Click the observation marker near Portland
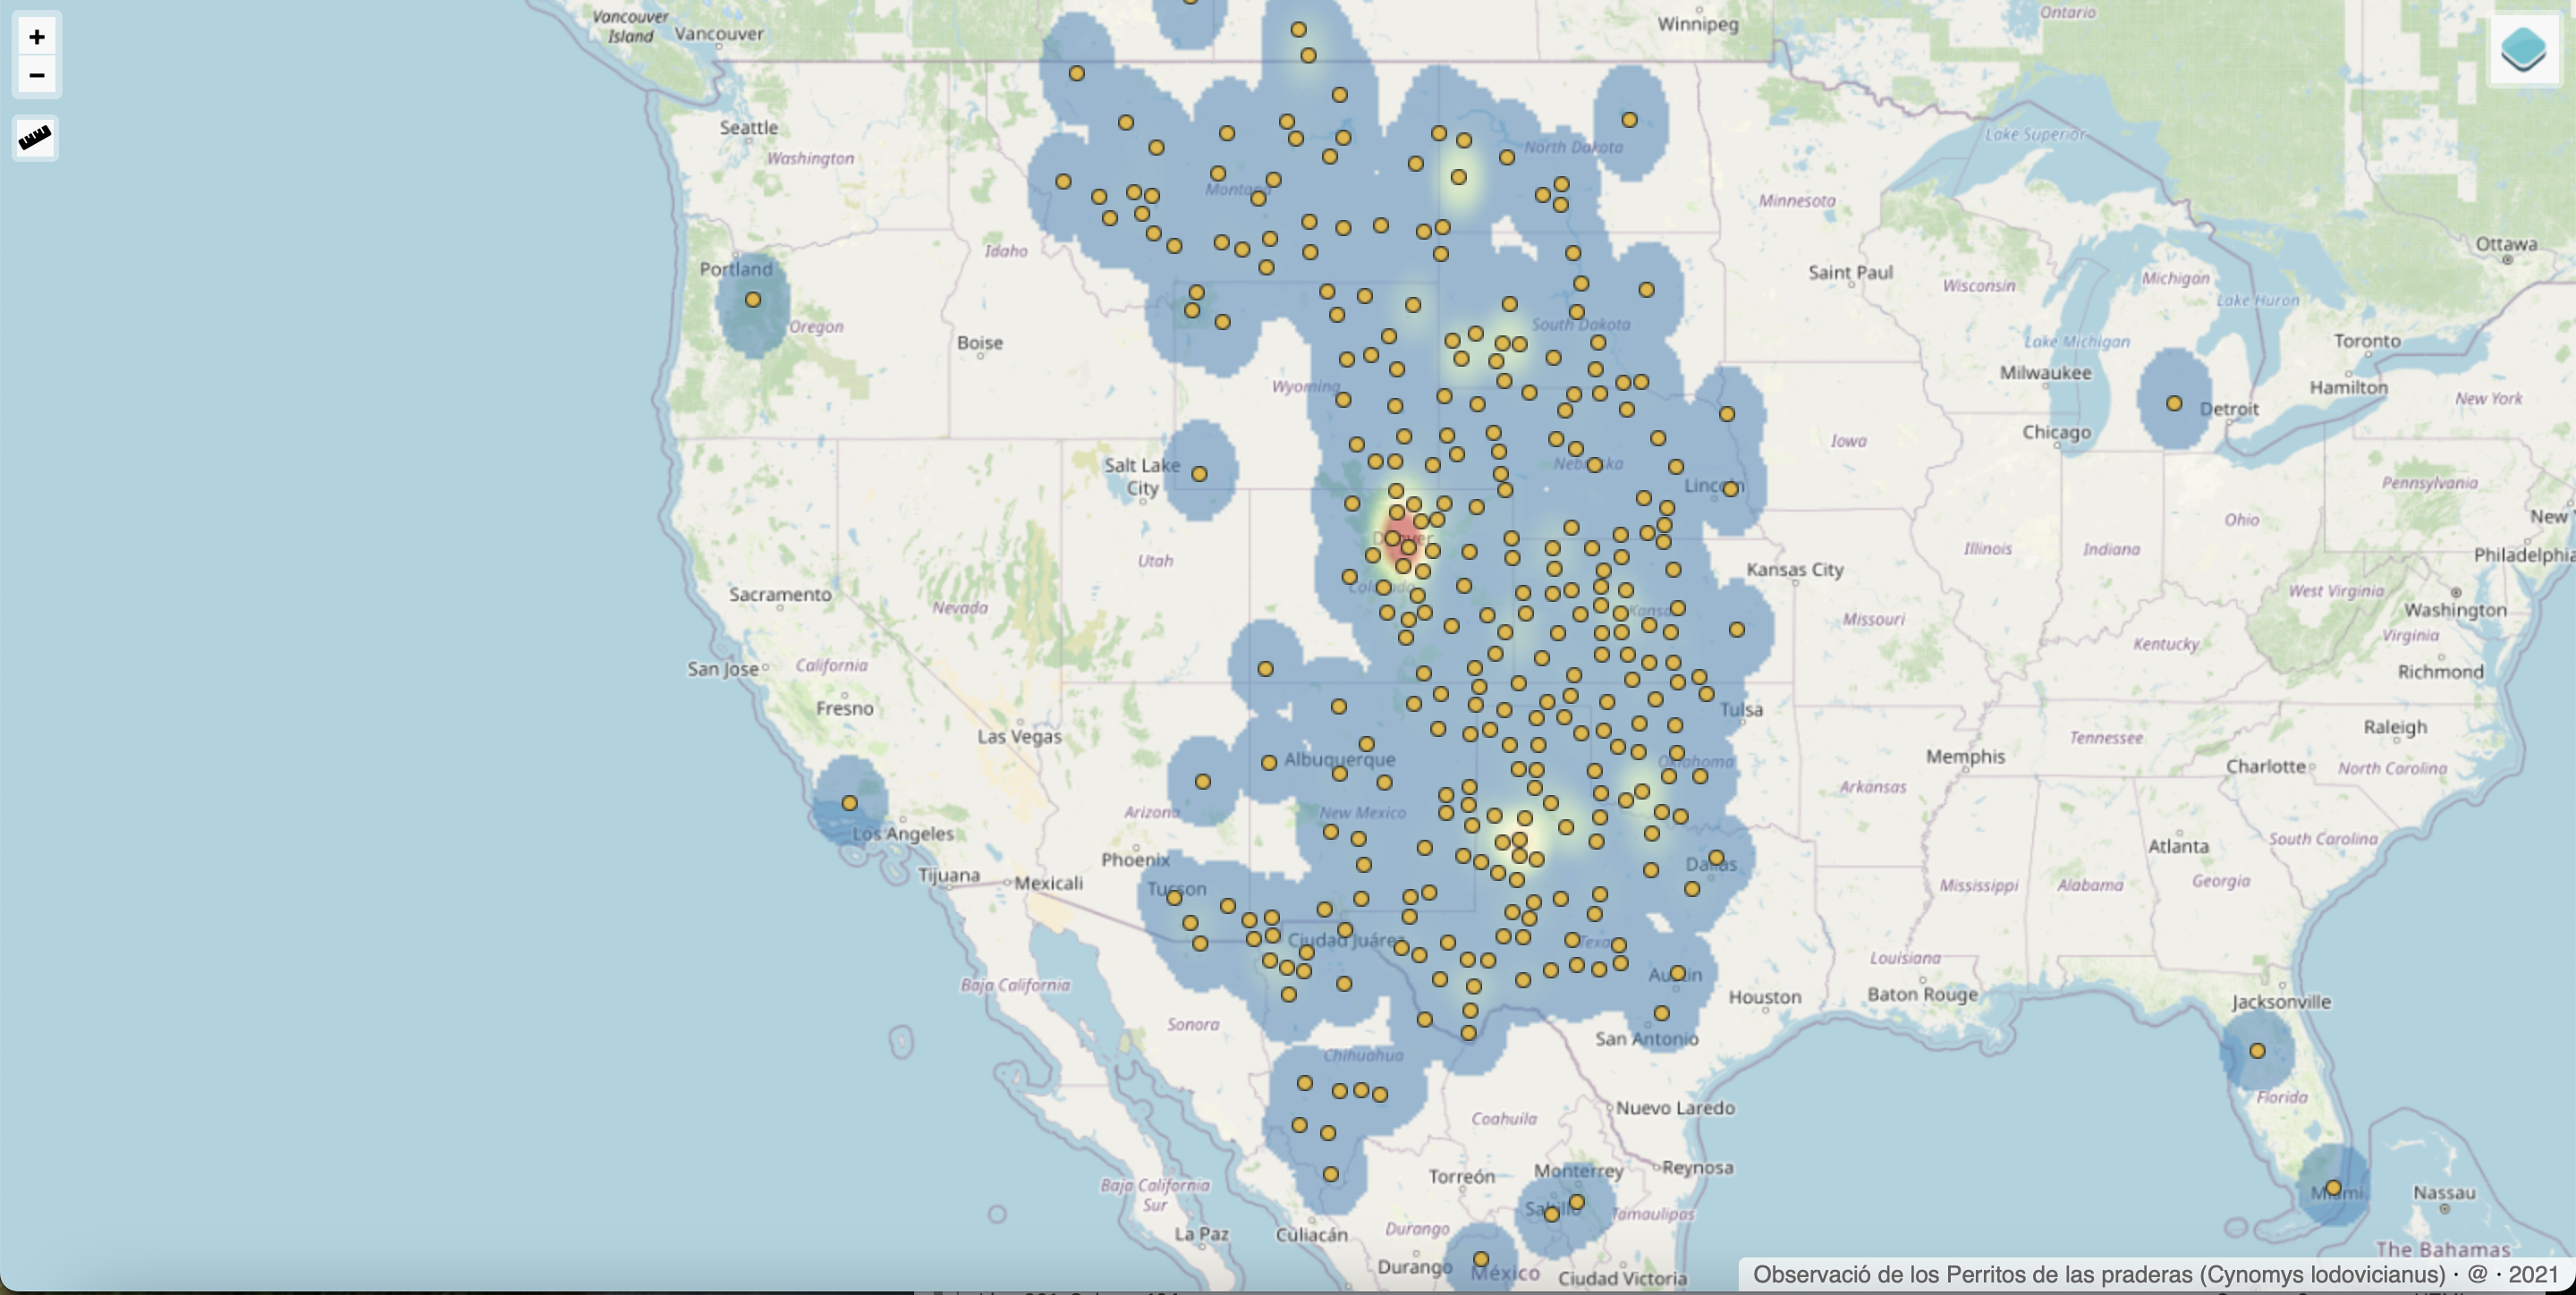This screenshot has width=2576, height=1295. click(753, 300)
